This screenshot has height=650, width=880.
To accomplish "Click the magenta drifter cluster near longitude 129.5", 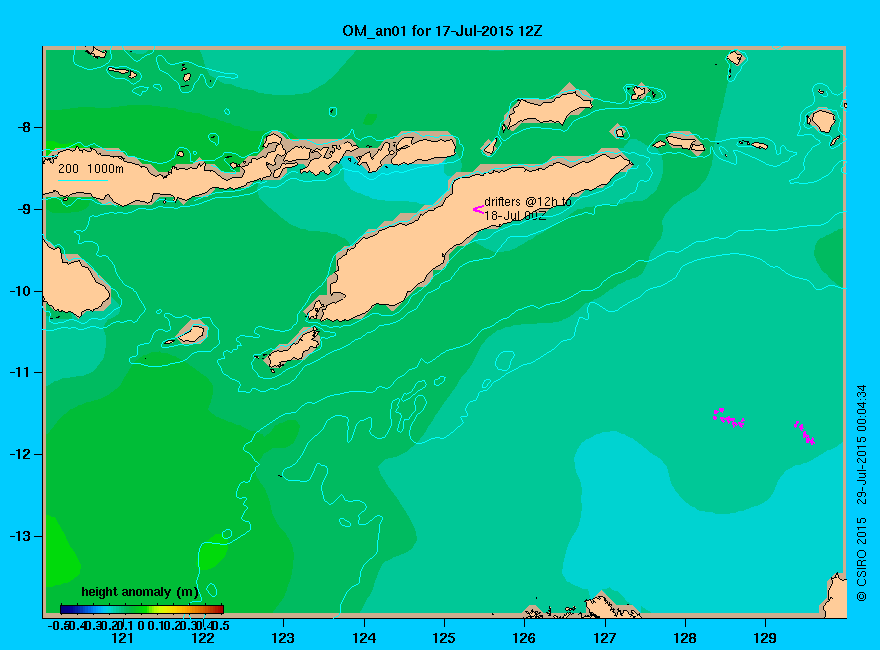I will click(805, 433).
